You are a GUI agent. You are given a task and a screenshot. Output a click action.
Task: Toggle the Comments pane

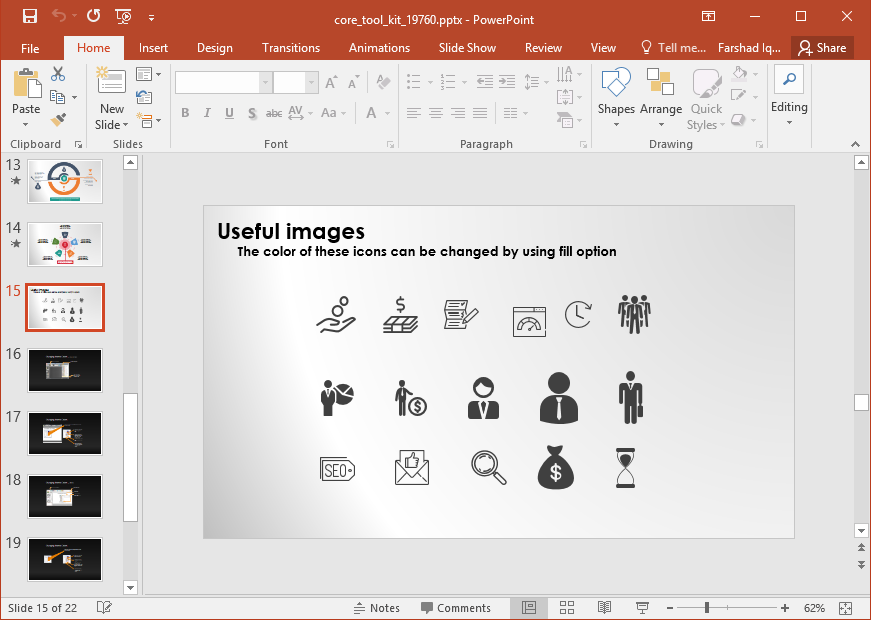tap(456, 608)
